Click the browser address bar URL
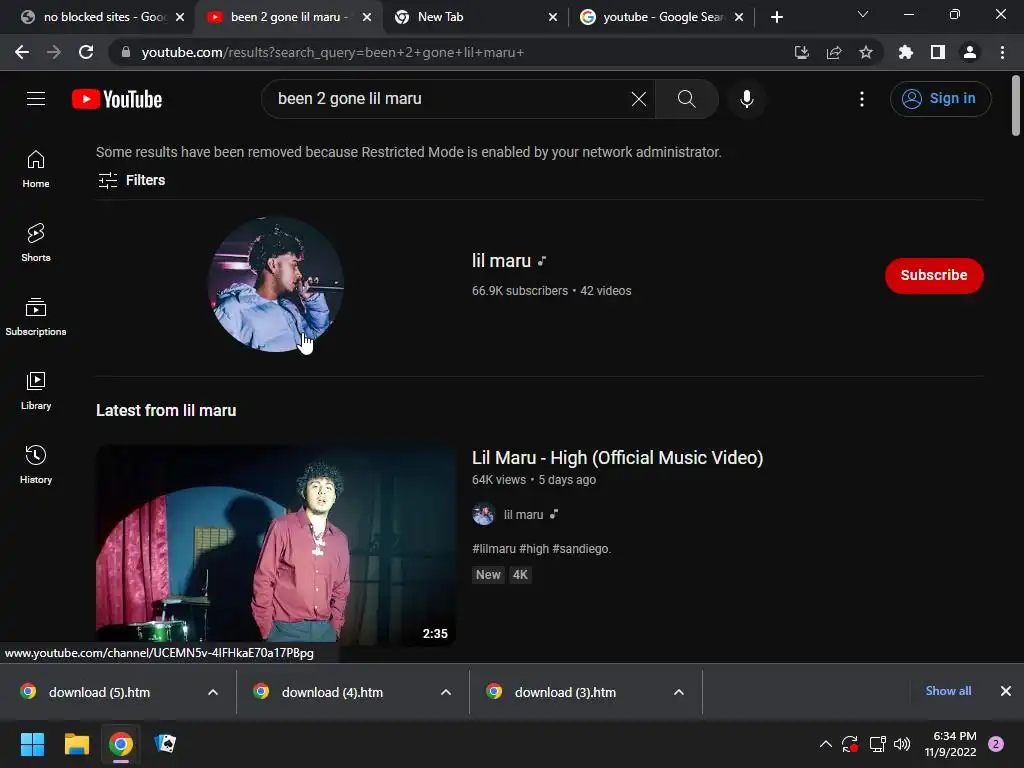The width and height of the screenshot is (1024, 768). click(332, 52)
